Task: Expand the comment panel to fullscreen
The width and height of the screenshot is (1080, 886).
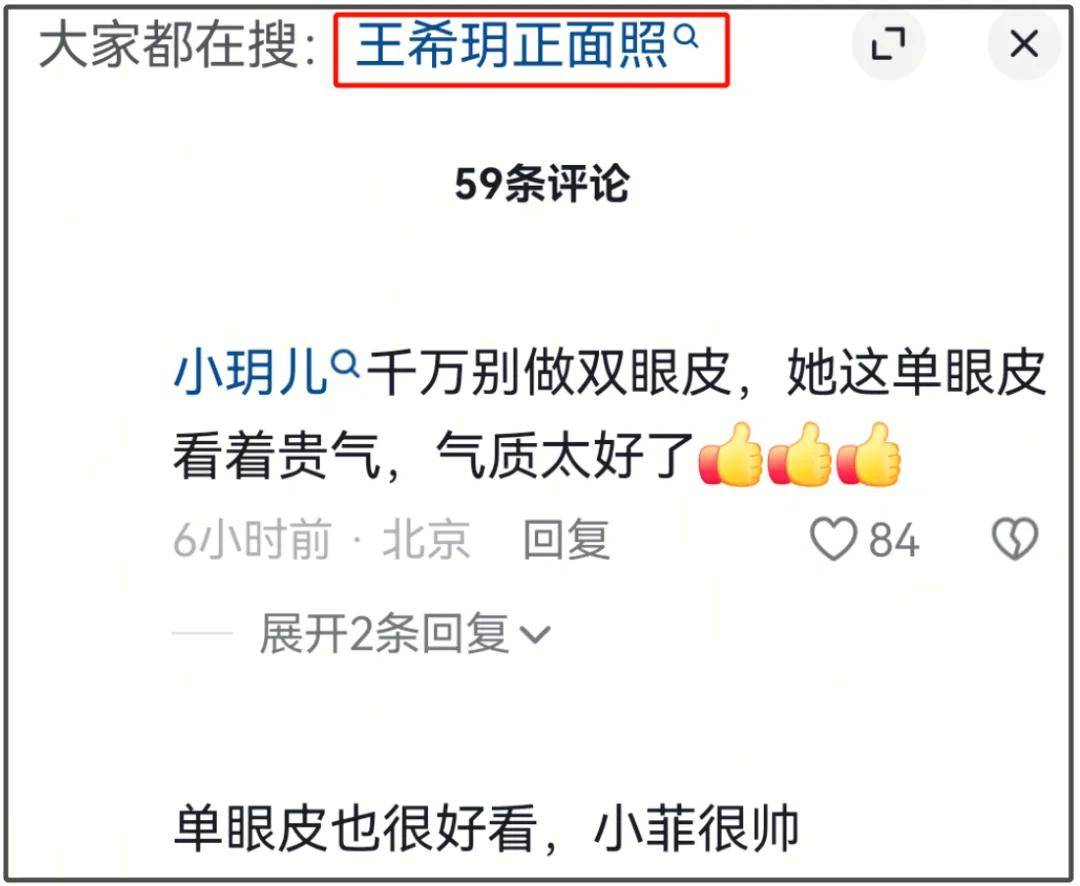Action: (x=889, y=45)
